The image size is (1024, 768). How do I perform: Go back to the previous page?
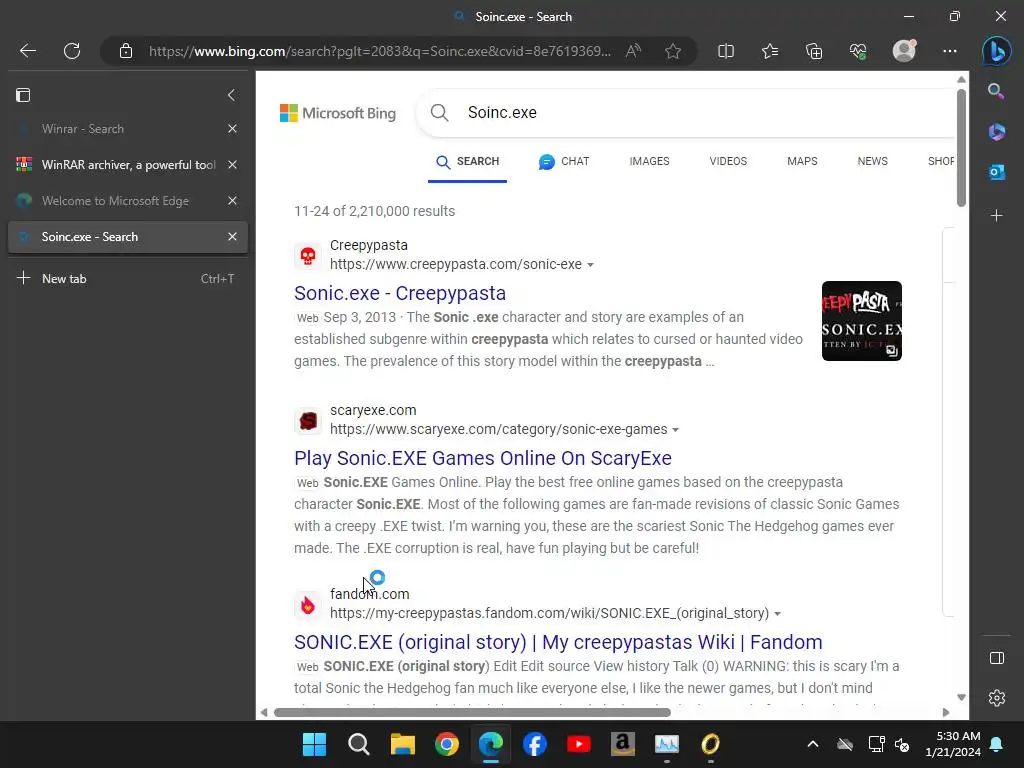pyautogui.click(x=28, y=51)
